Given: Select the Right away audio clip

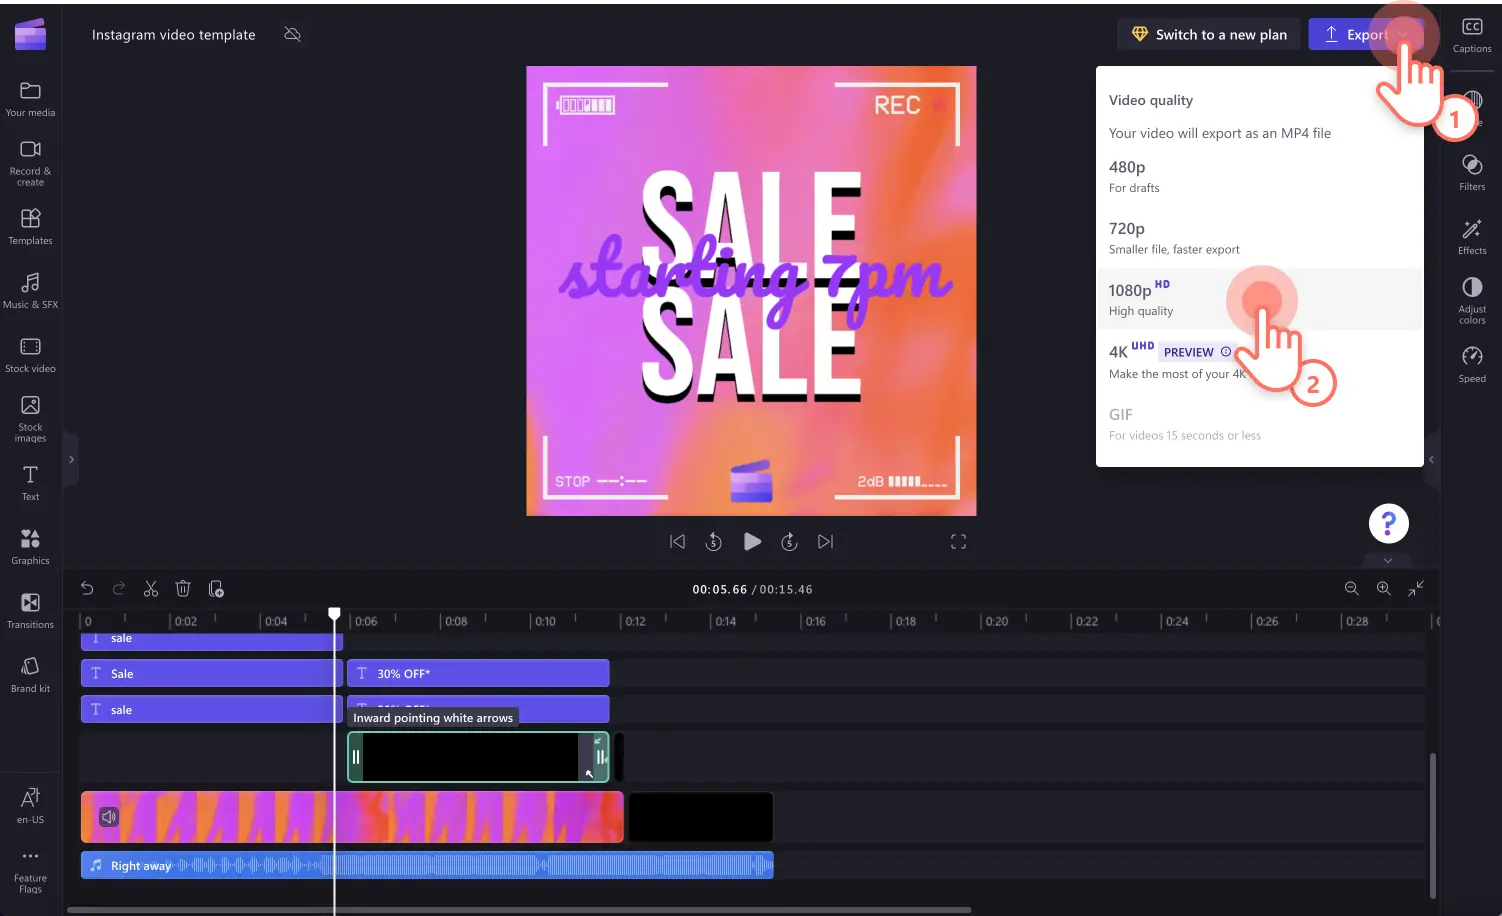Looking at the screenshot, I should (x=427, y=865).
